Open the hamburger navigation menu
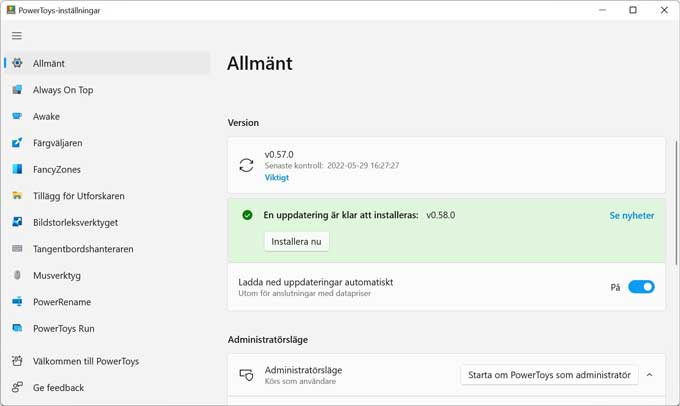The width and height of the screenshot is (680, 406). pos(17,36)
